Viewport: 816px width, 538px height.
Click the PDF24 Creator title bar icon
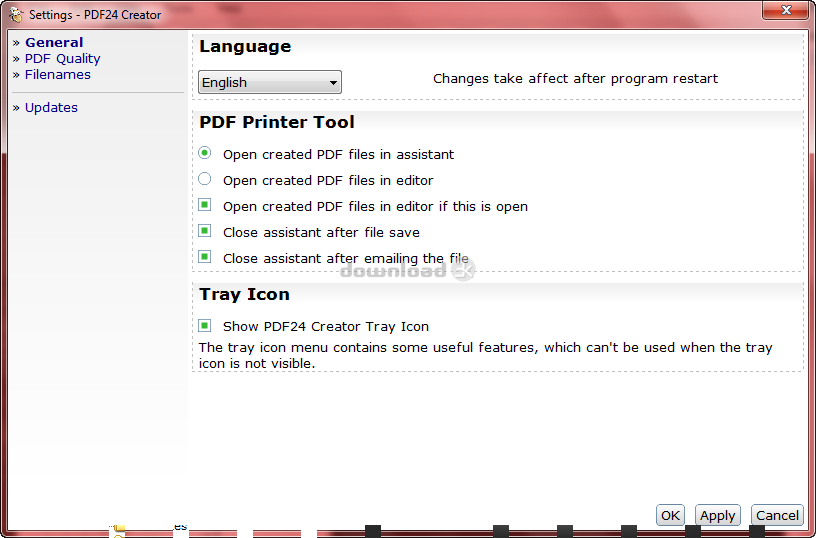[x=16, y=15]
